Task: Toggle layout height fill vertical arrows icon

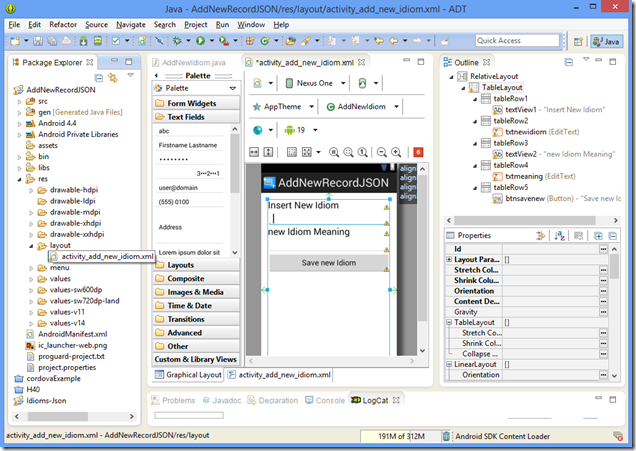Action: [x=268, y=152]
